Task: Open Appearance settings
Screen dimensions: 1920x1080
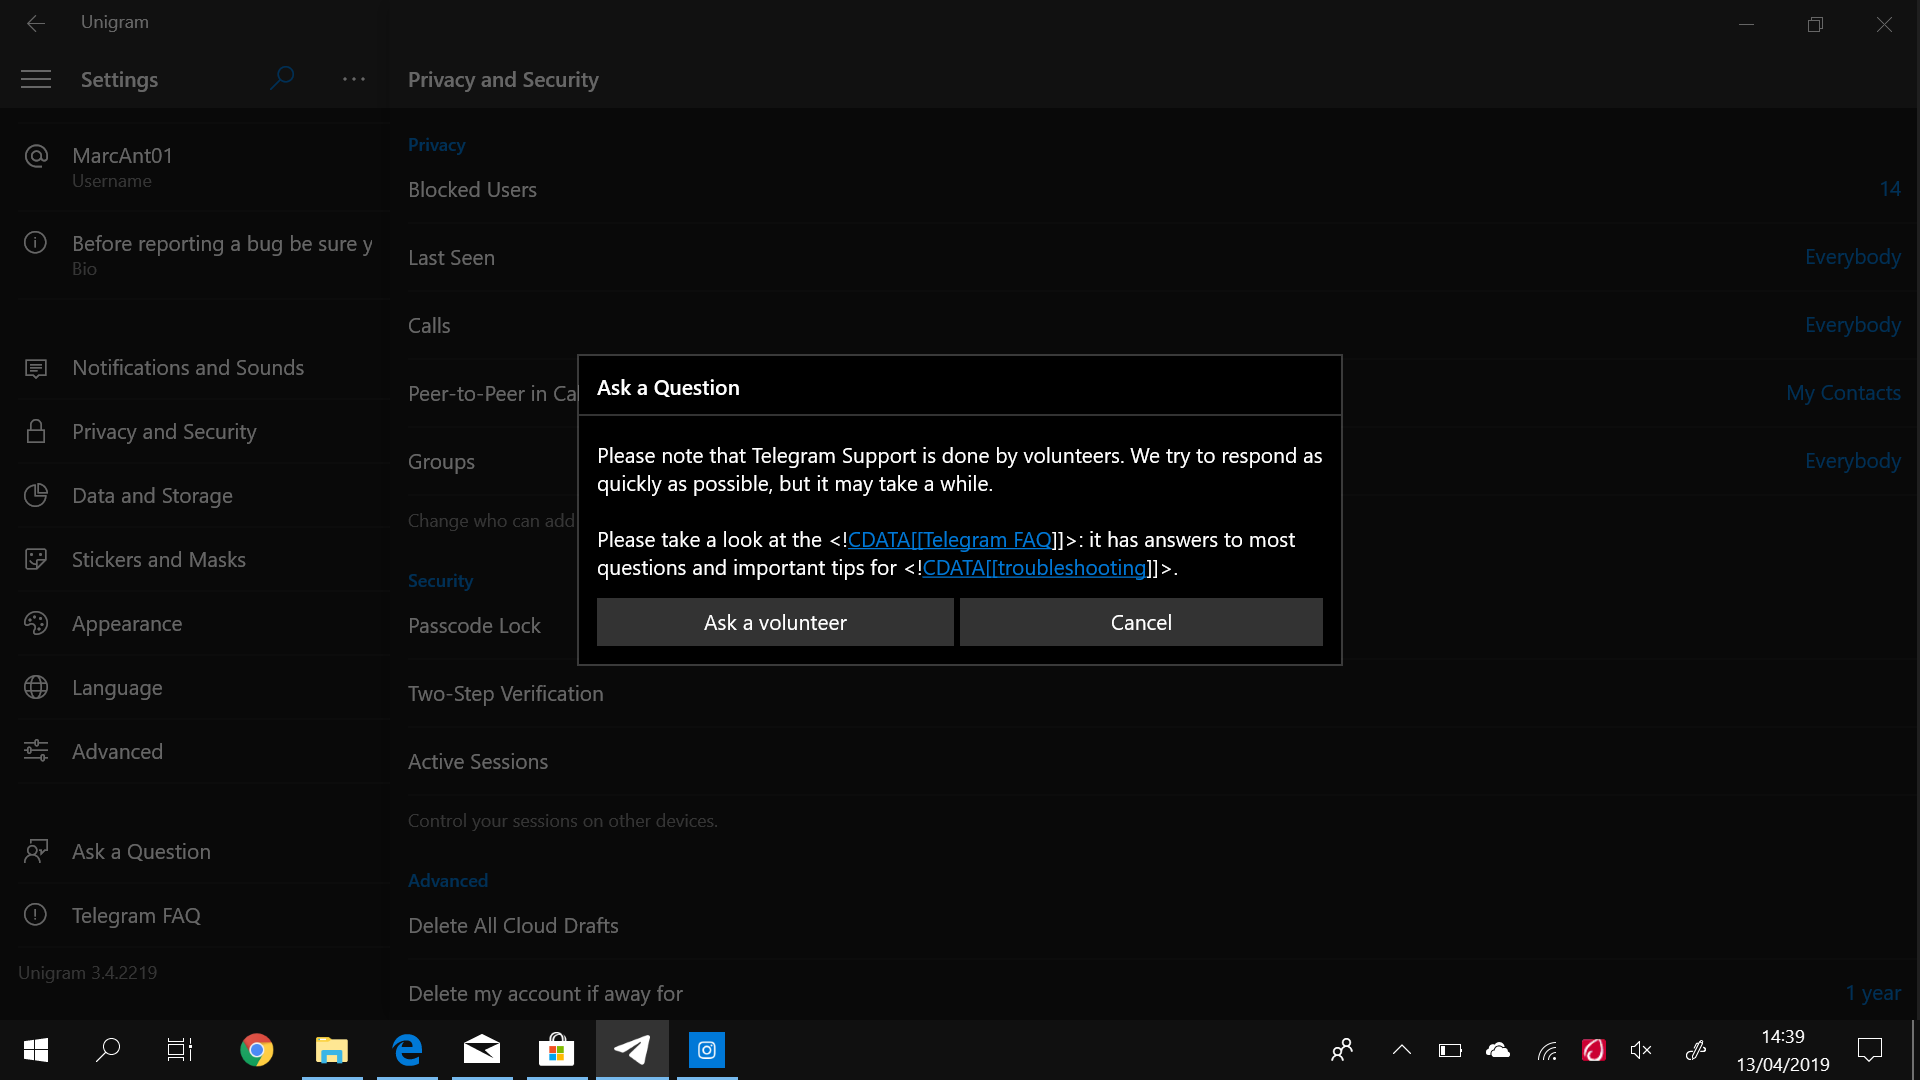Action: (198, 624)
